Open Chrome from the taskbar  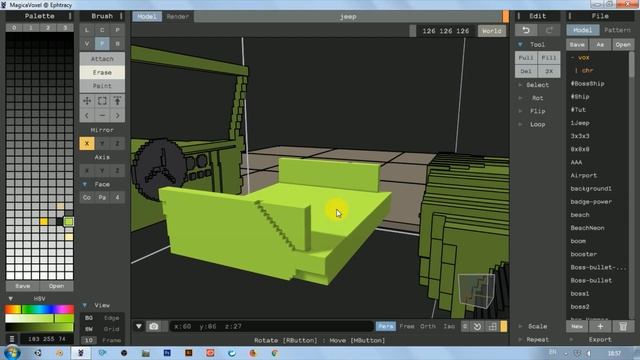(x=275, y=353)
